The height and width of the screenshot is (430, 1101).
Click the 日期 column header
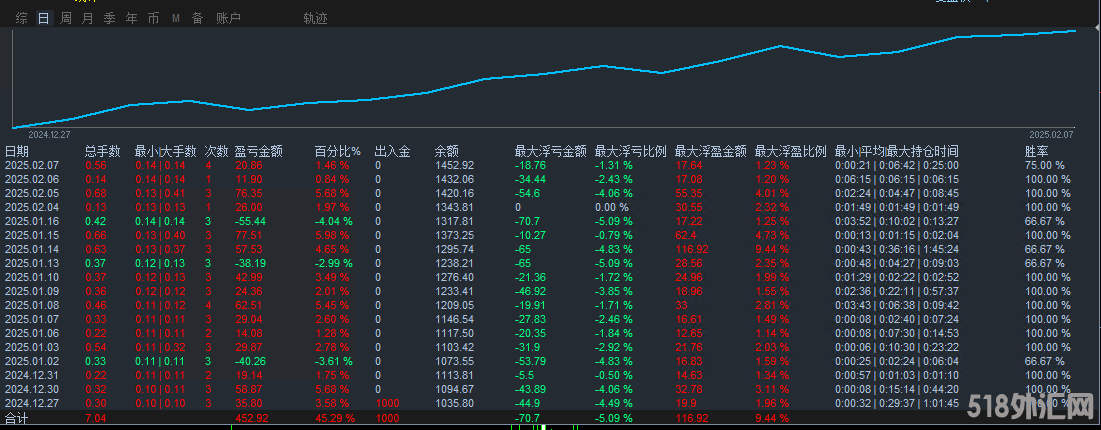17,152
